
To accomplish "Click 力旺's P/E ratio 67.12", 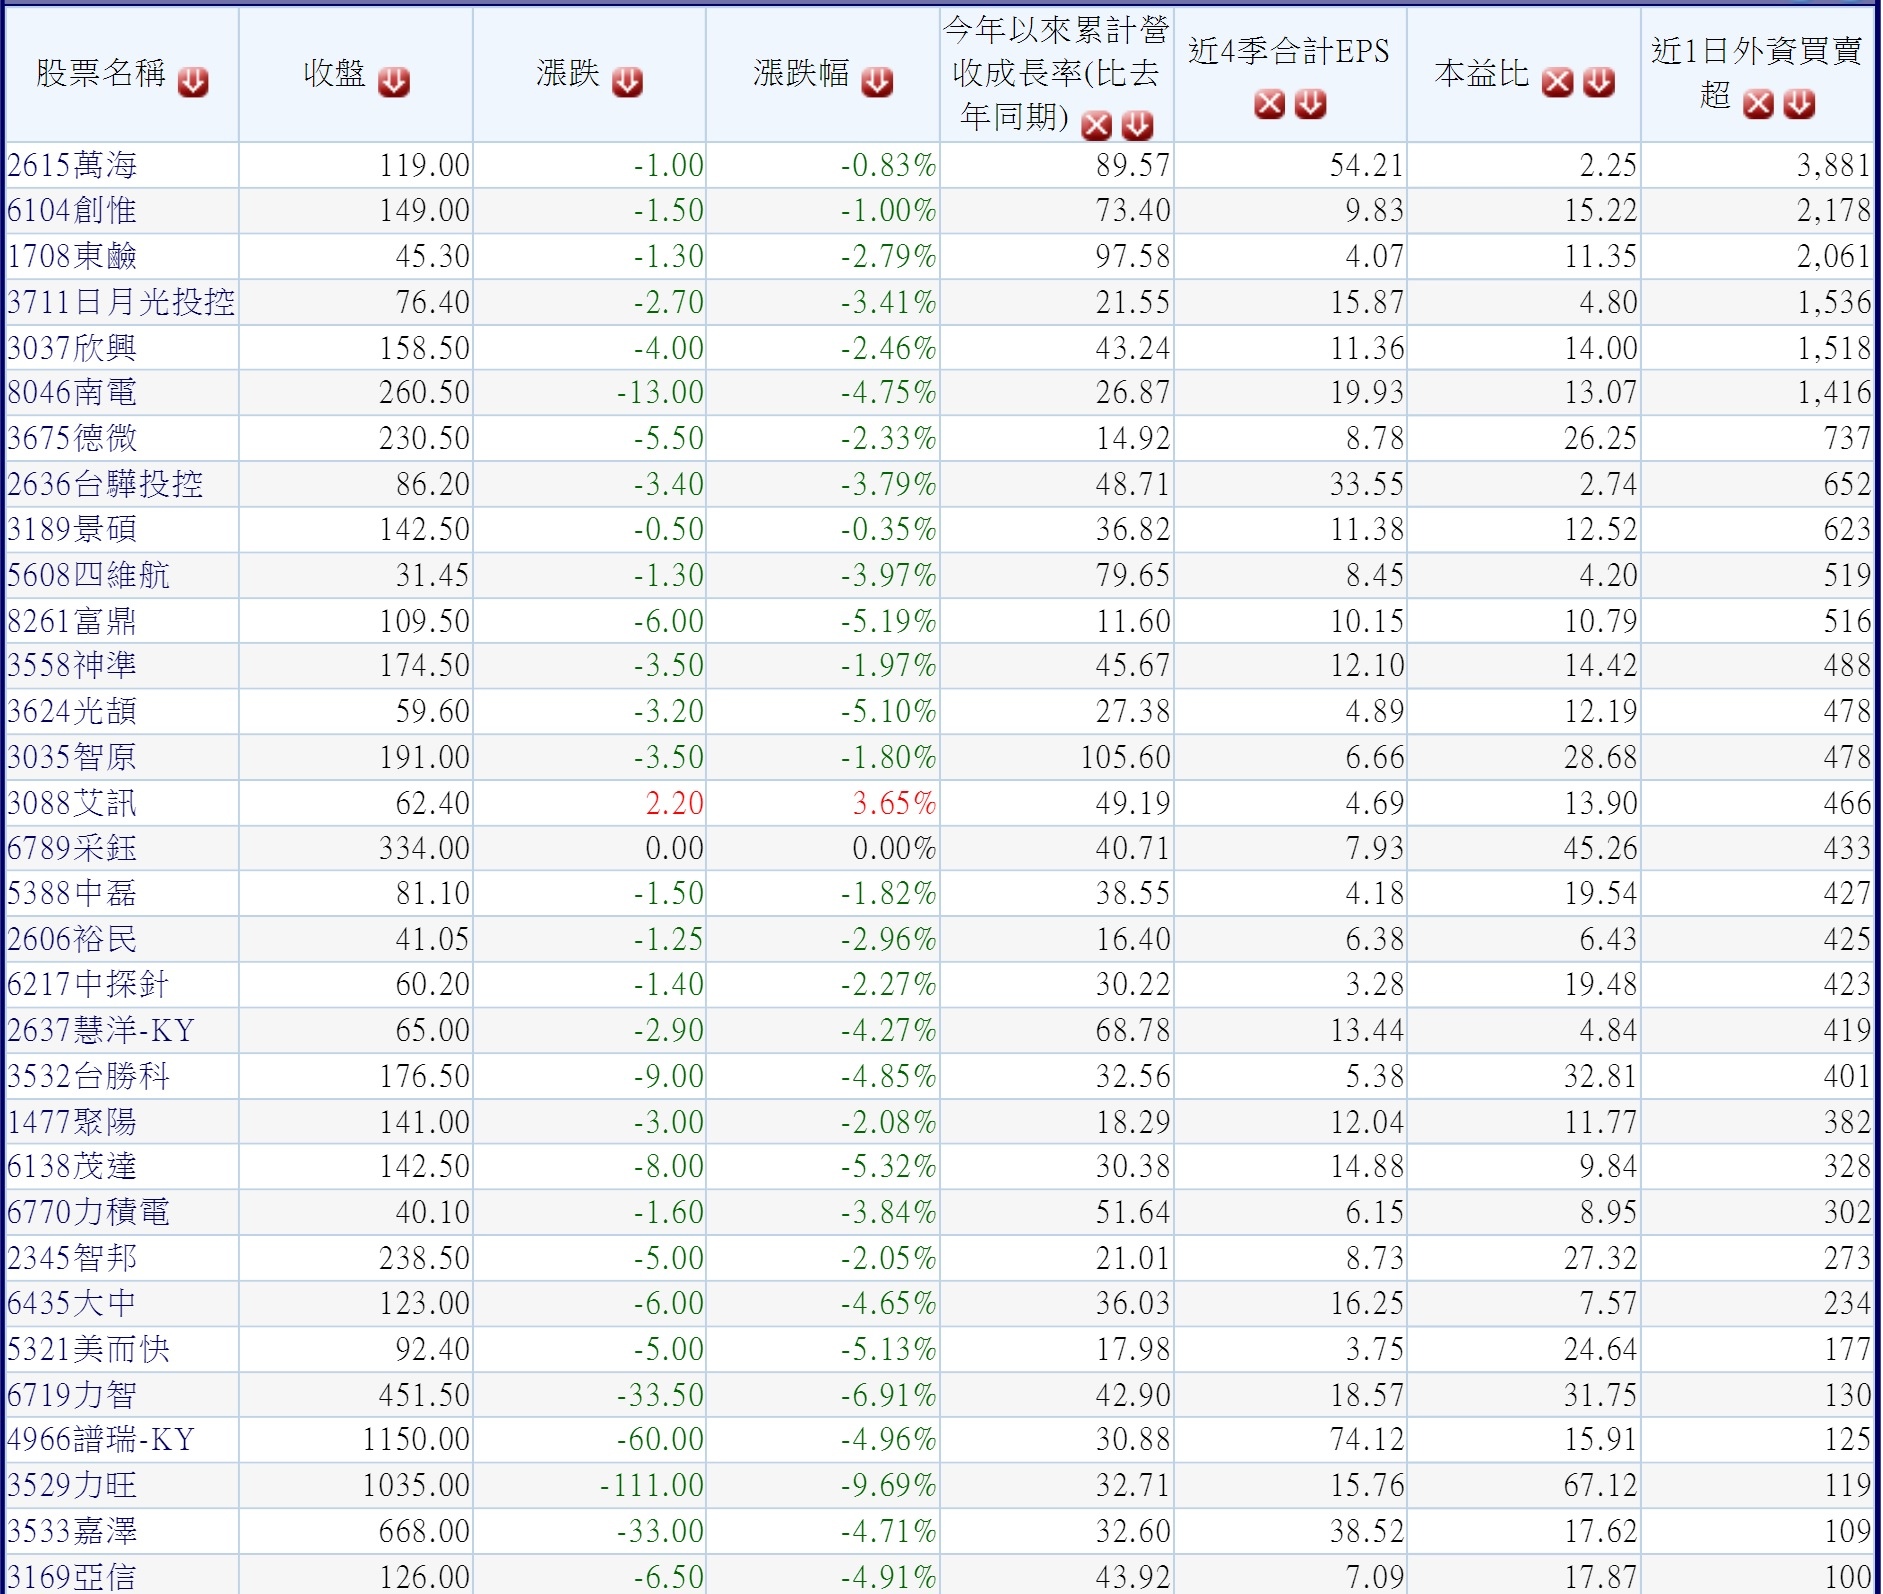I will (1601, 1485).
